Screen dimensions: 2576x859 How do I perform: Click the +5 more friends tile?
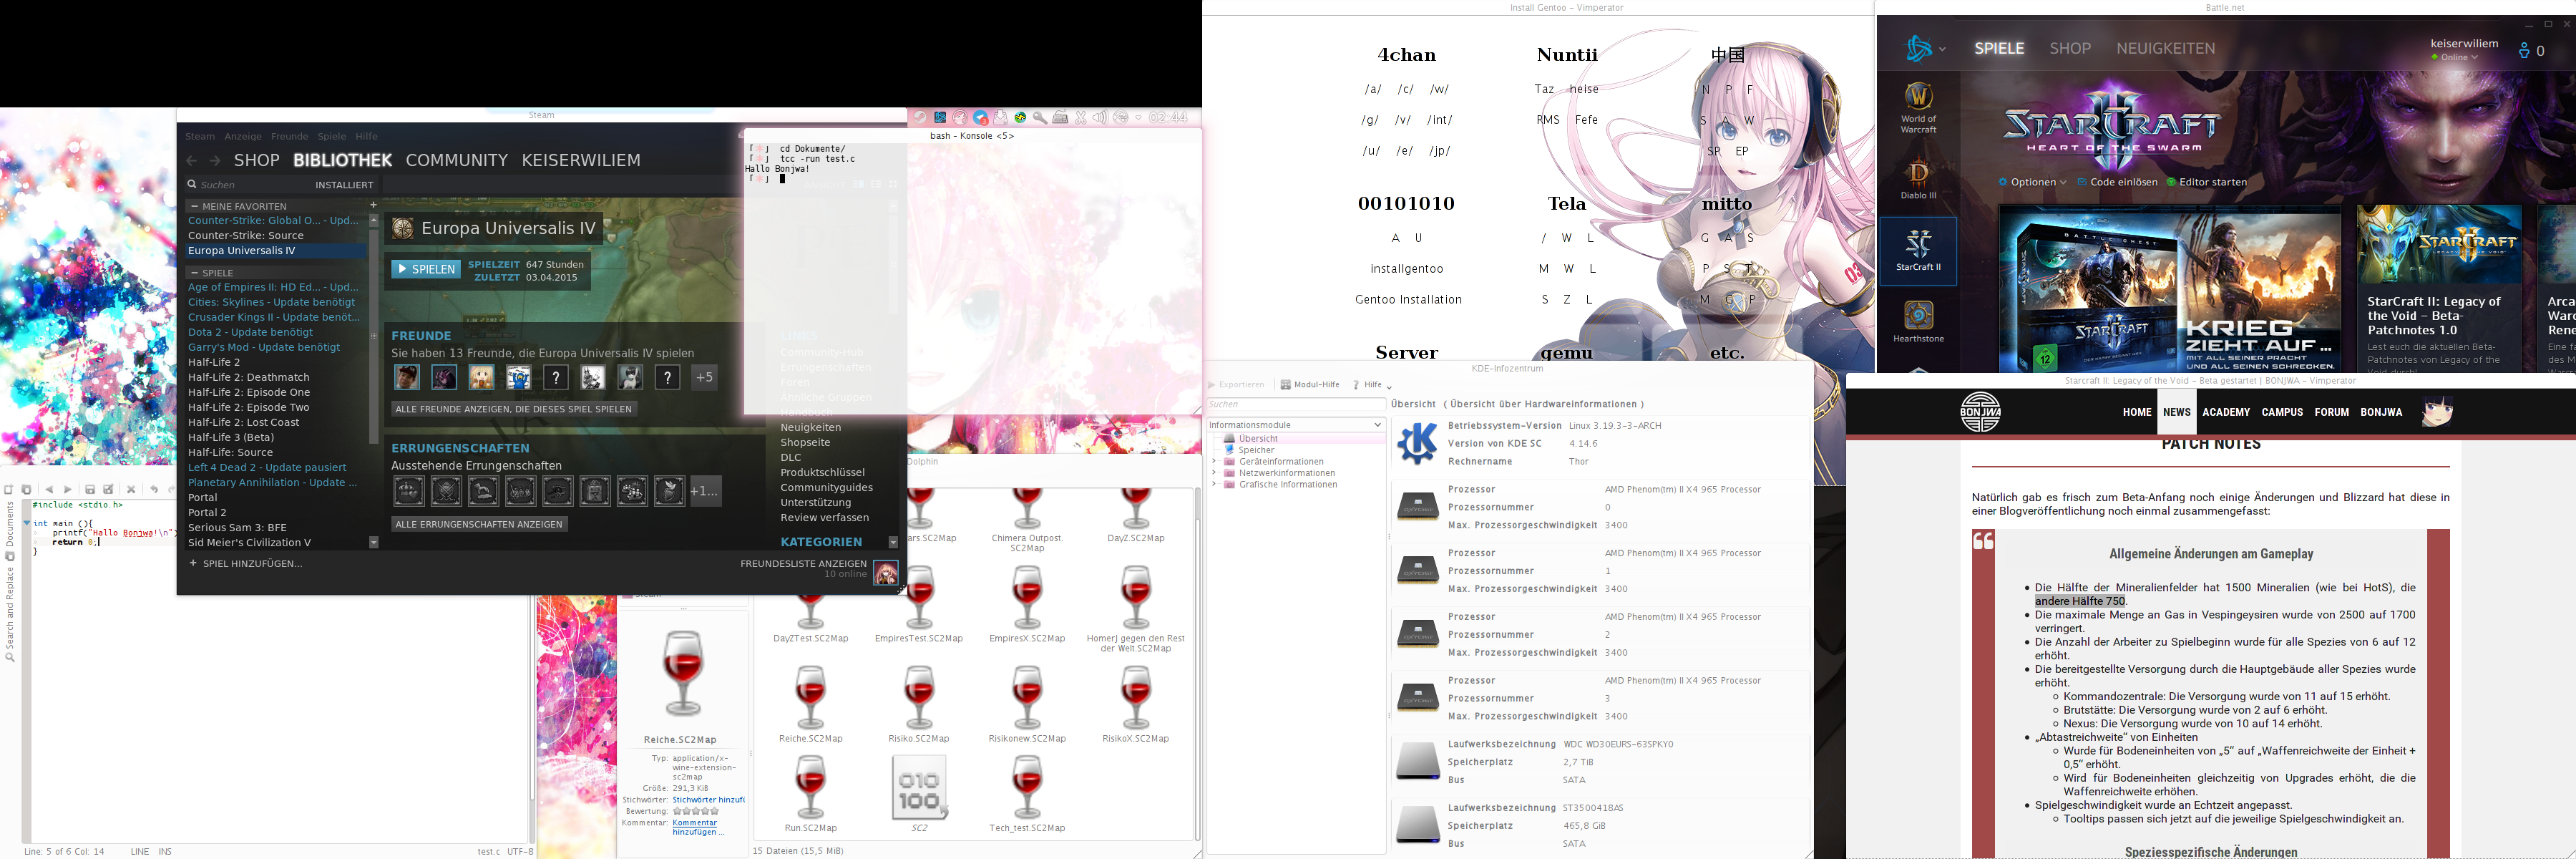[x=705, y=377]
